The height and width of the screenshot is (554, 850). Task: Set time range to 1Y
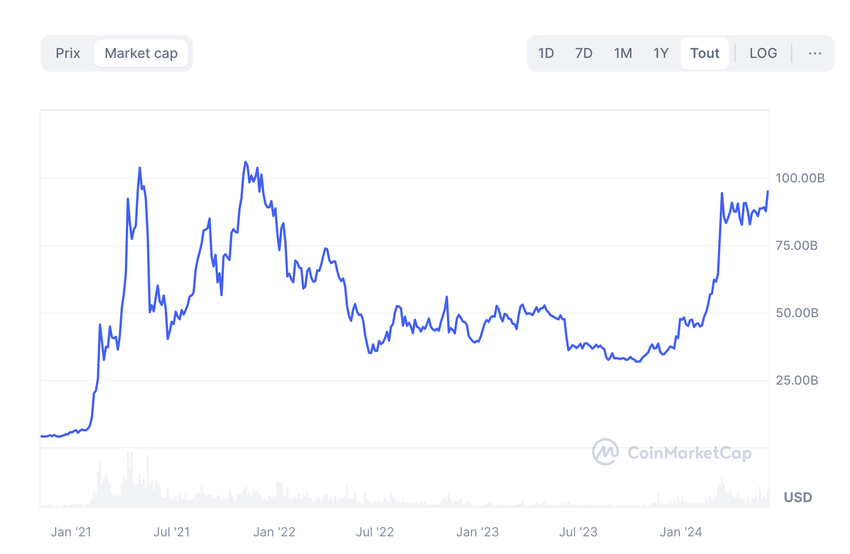coord(661,53)
